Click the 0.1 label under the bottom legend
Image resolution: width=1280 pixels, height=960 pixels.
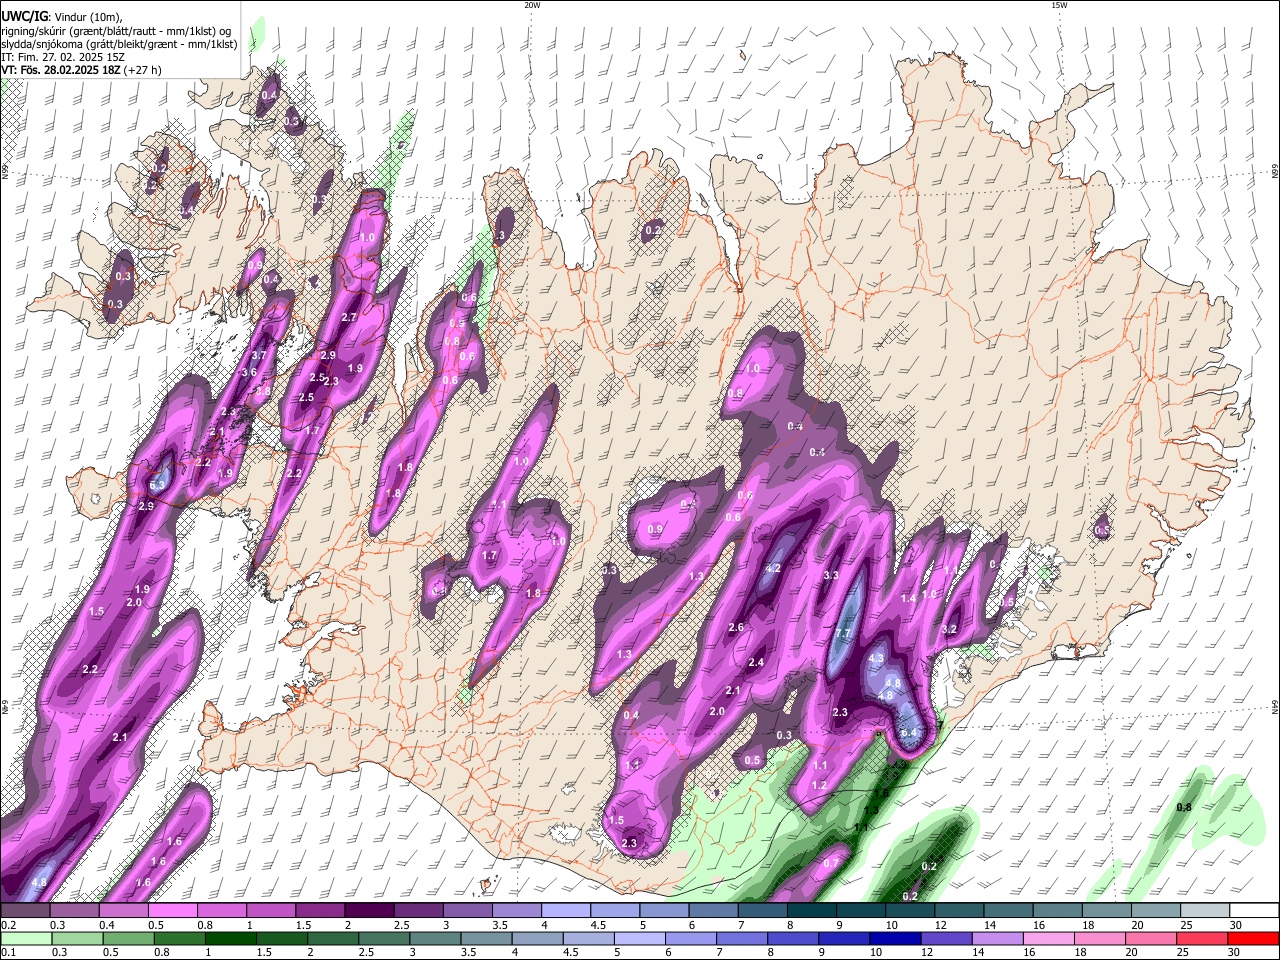[9, 952]
